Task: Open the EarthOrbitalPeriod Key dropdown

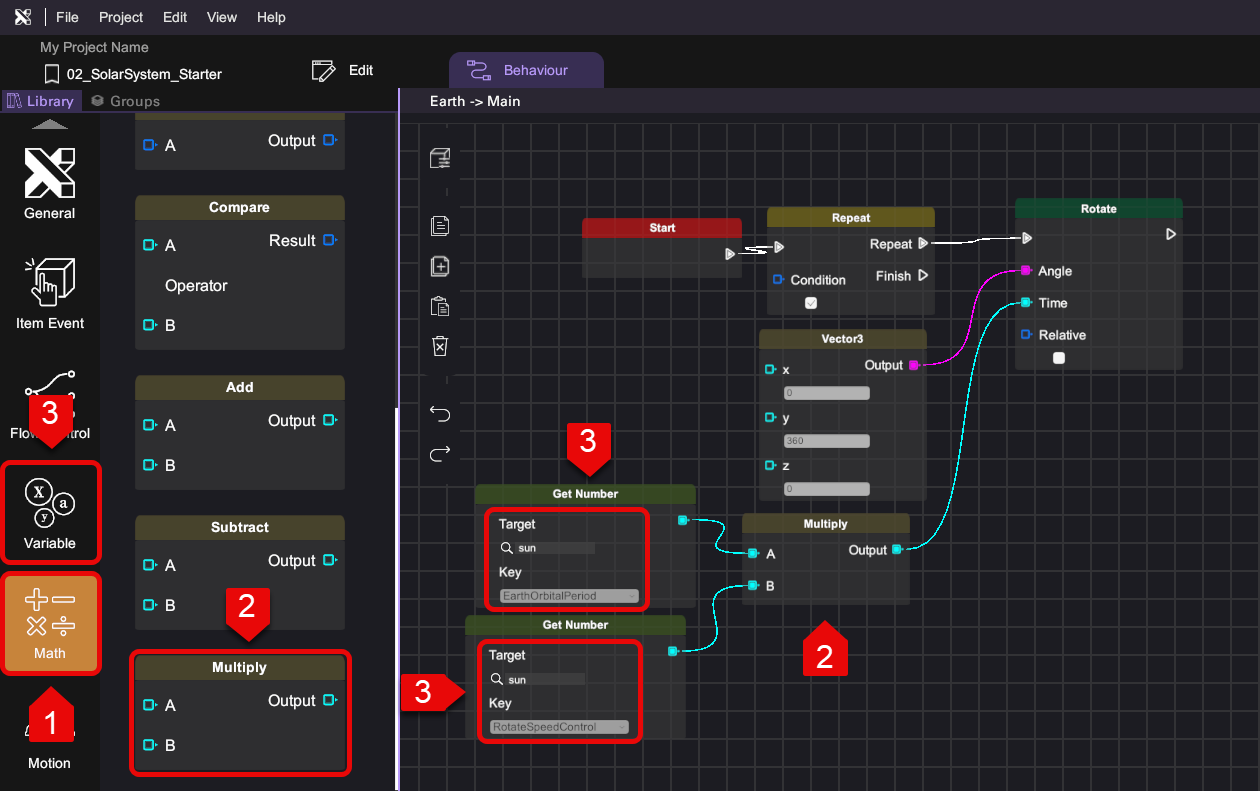Action: [568, 596]
